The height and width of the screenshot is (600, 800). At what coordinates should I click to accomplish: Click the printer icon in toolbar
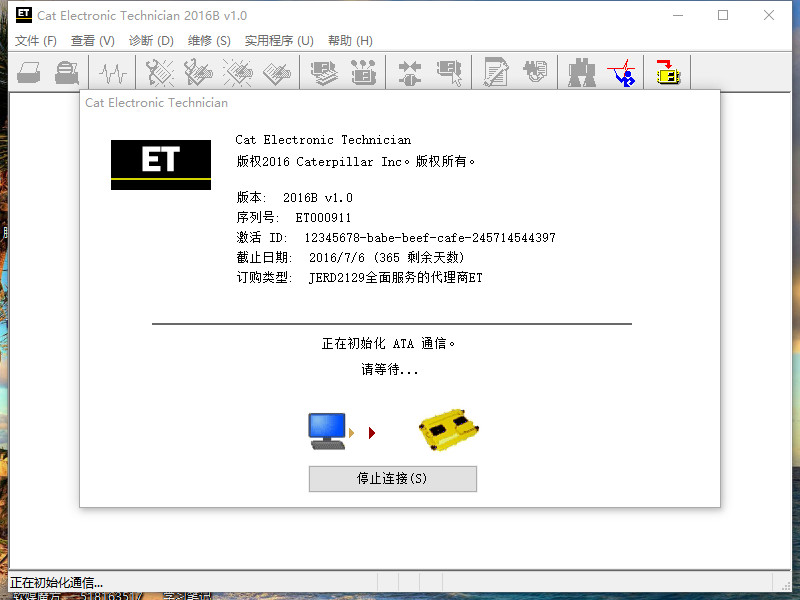click(29, 72)
